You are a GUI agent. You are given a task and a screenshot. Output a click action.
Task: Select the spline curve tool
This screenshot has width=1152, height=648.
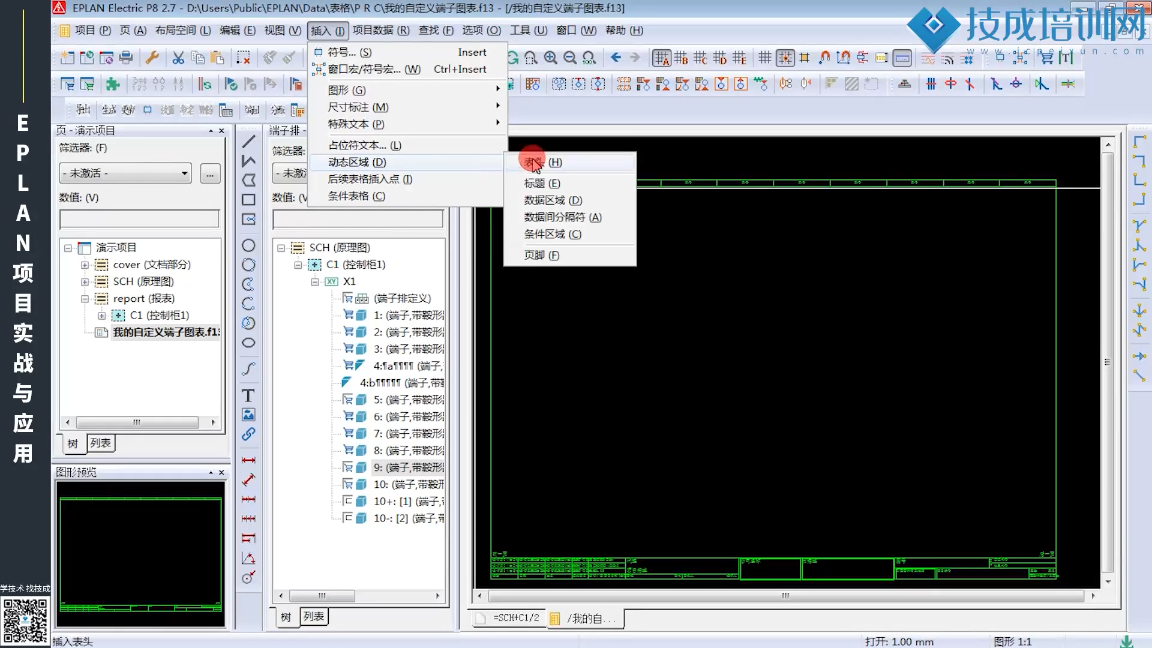click(x=248, y=369)
